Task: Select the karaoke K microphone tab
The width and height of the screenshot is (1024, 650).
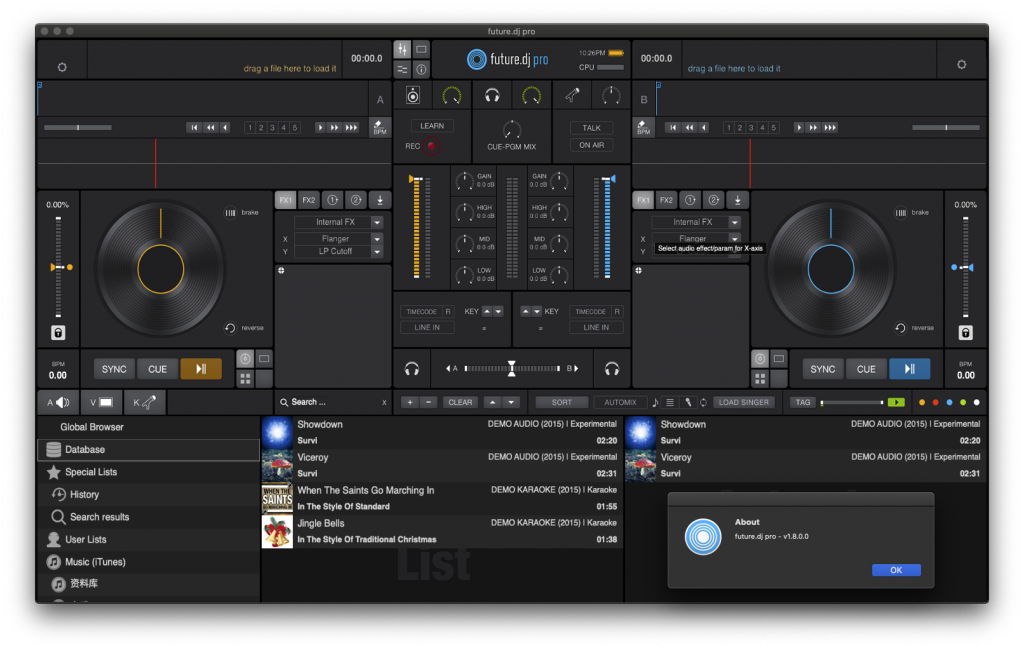Action: coord(144,402)
